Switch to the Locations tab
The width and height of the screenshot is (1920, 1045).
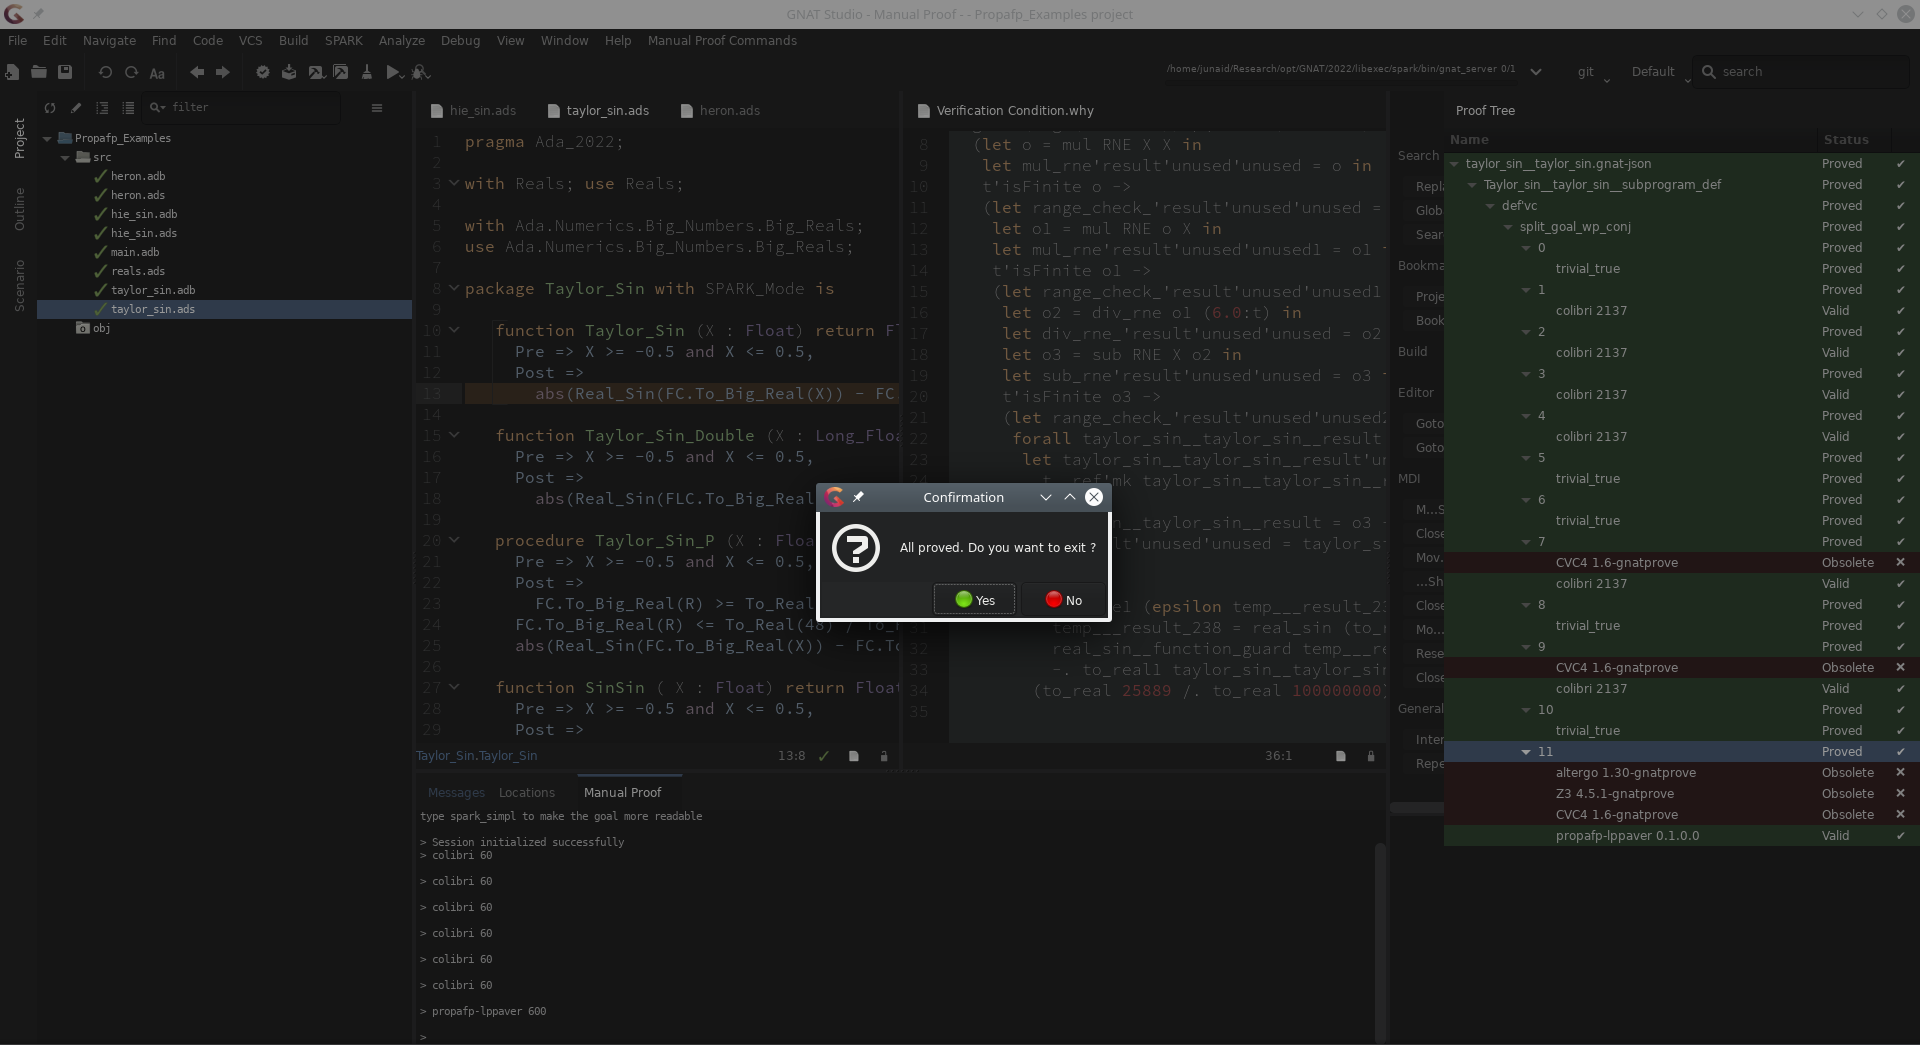pyautogui.click(x=527, y=793)
